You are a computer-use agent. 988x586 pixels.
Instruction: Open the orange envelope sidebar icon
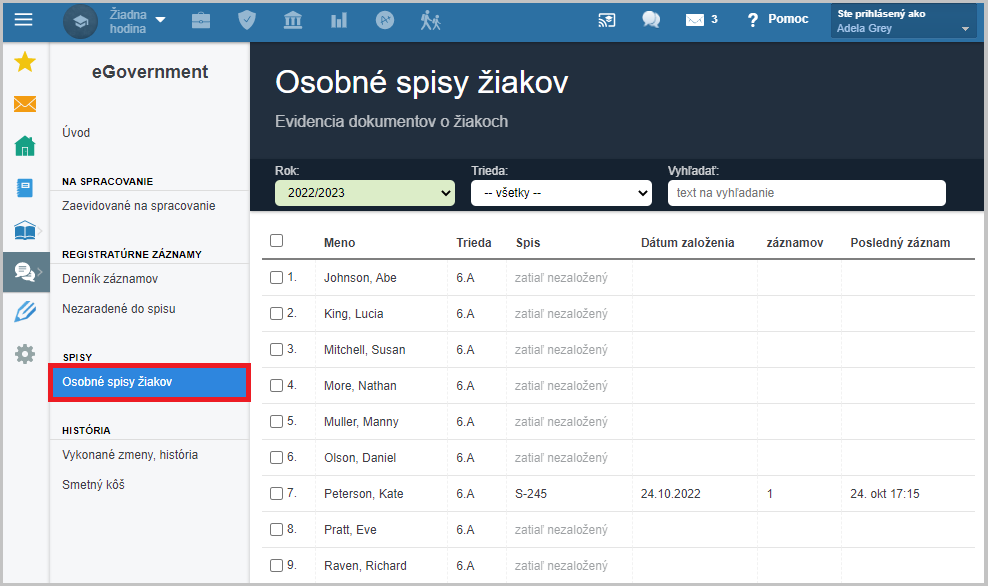click(25, 104)
